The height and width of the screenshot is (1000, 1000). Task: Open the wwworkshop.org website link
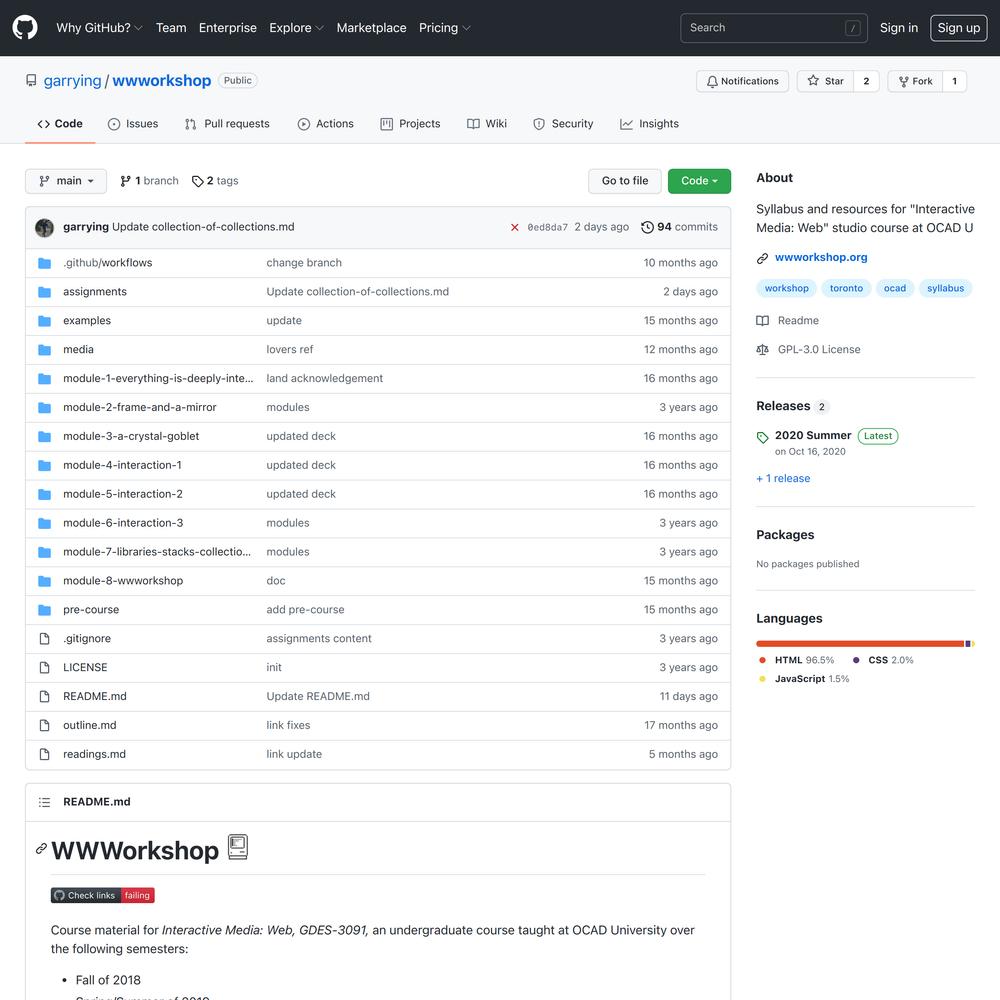pyautogui.click(x=821, y=257)
